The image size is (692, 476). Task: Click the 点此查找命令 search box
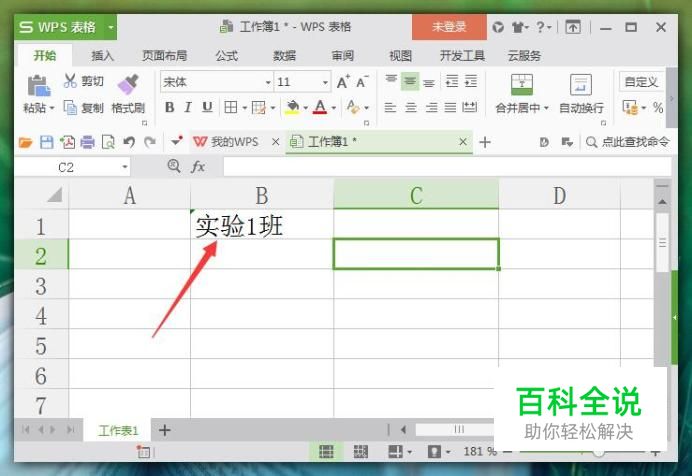627,142
